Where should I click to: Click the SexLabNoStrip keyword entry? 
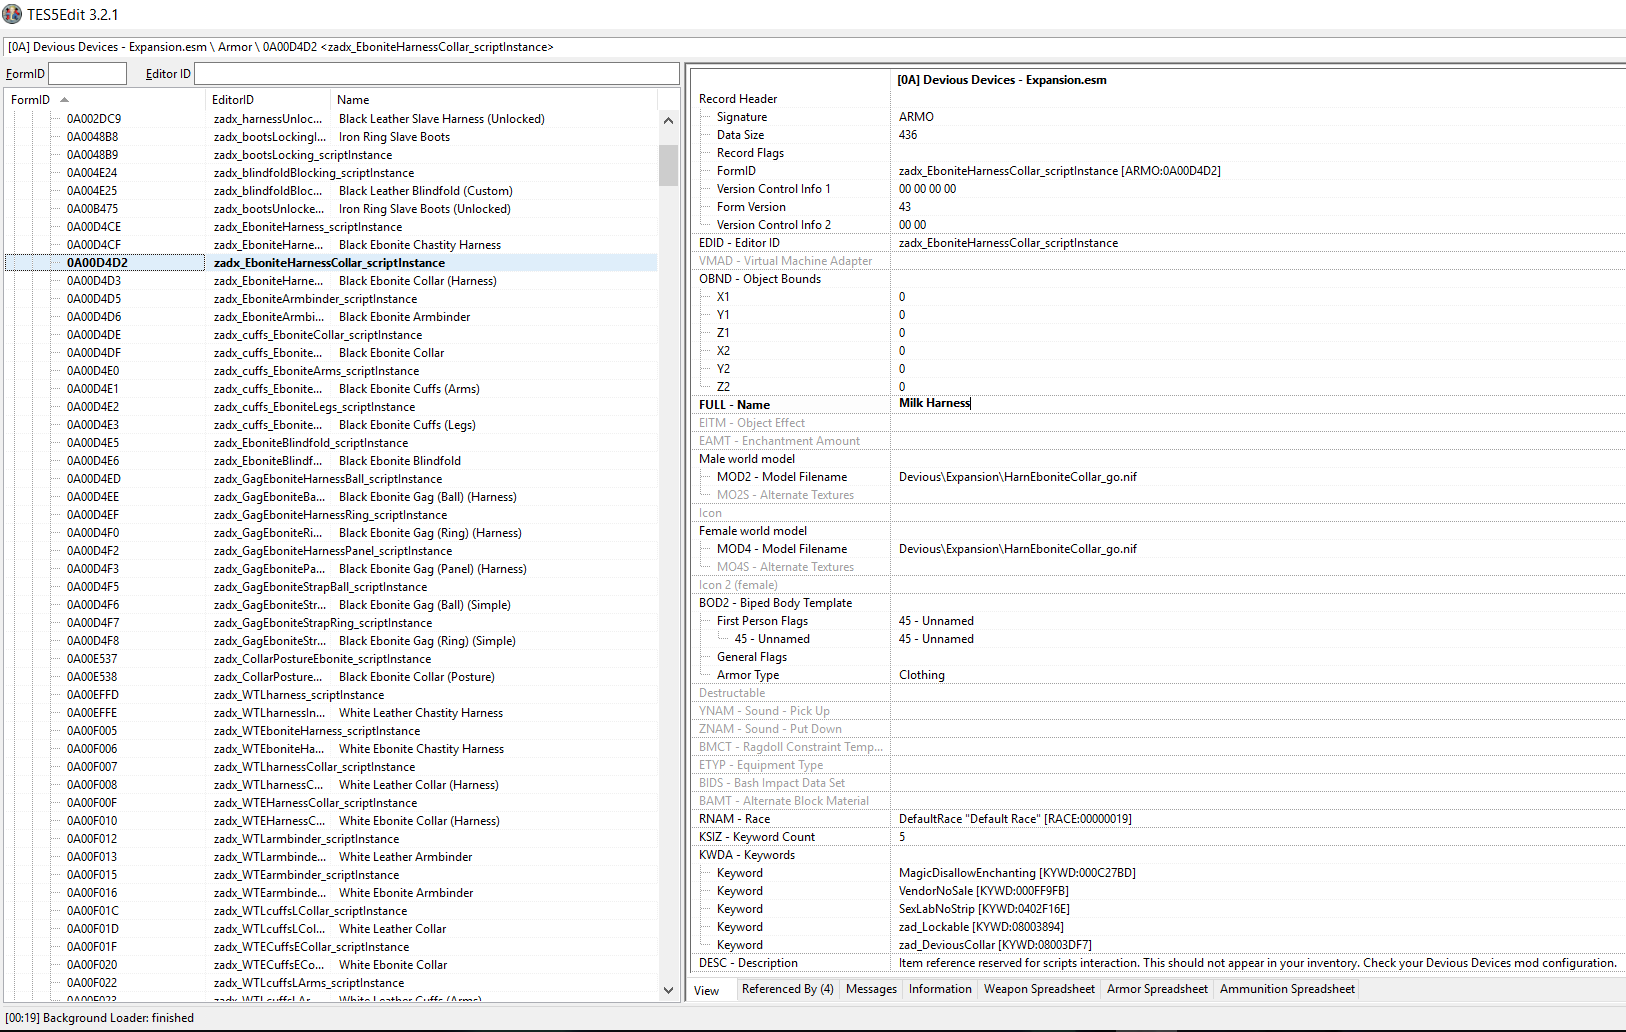coord(984,909)
